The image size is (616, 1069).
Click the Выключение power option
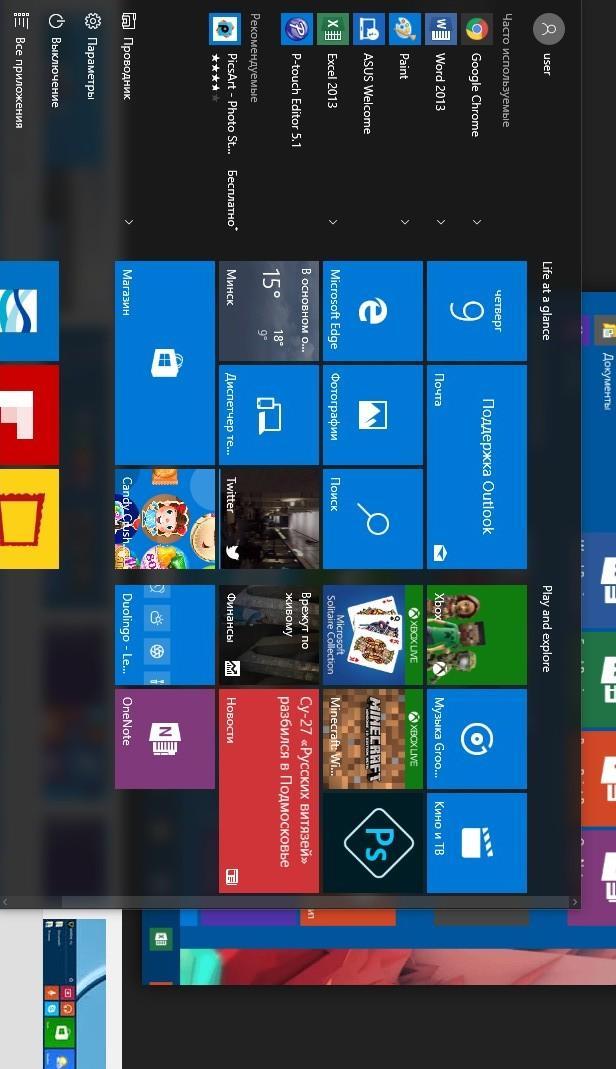[x=56, y=60]
